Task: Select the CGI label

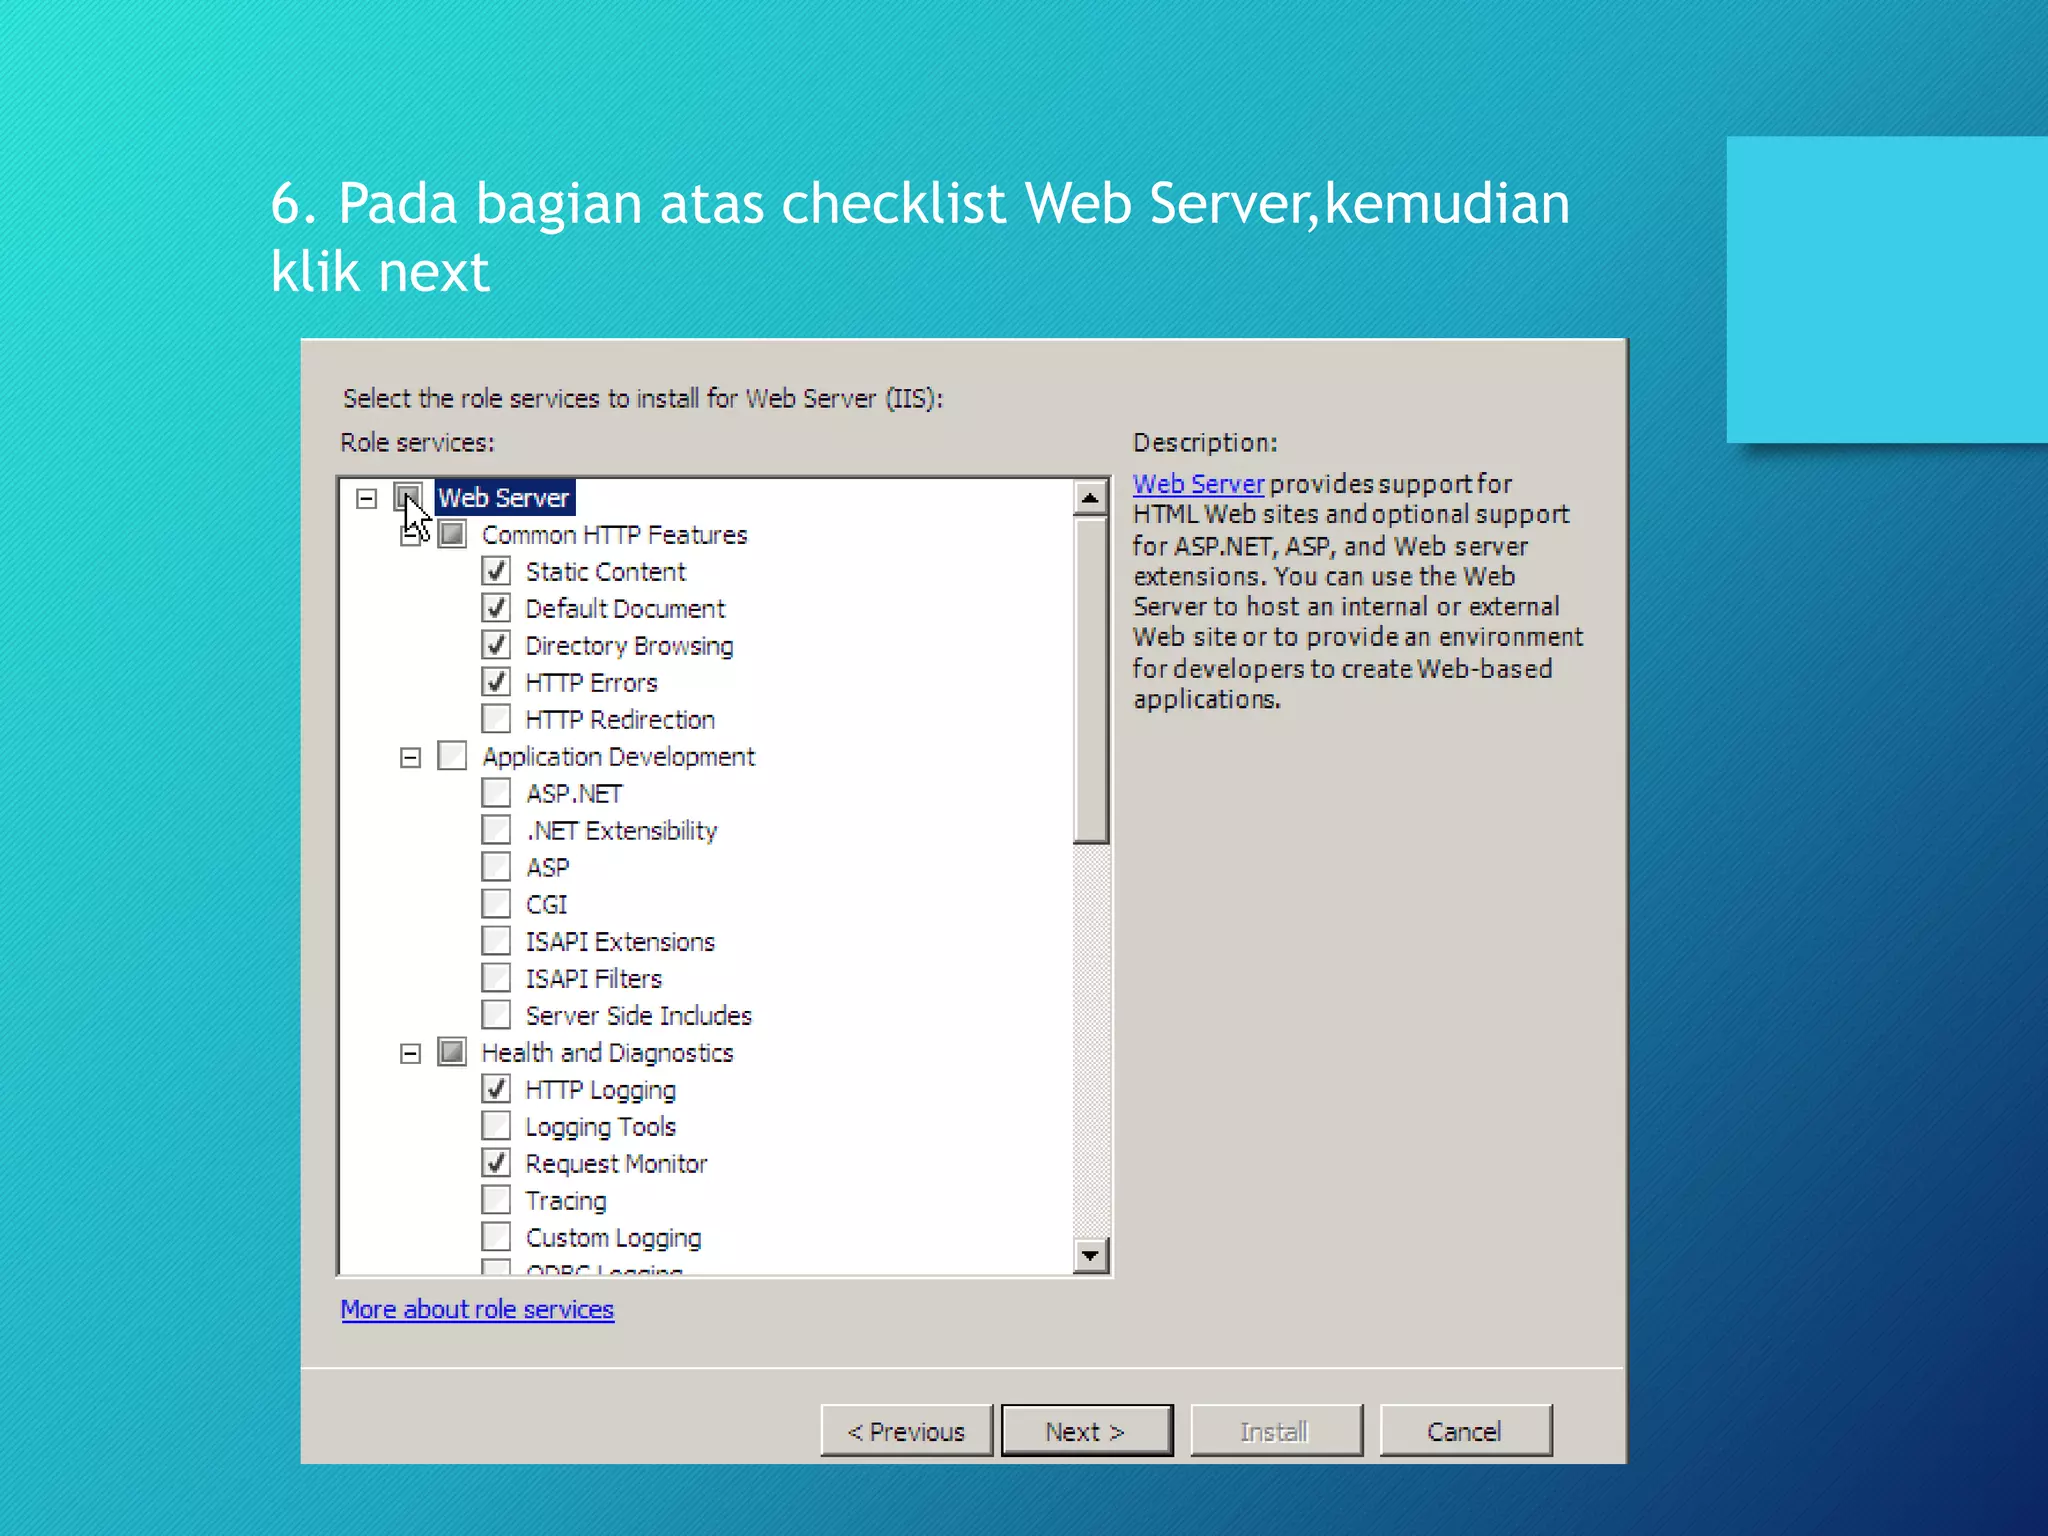Action: click(x=546, y=905)
